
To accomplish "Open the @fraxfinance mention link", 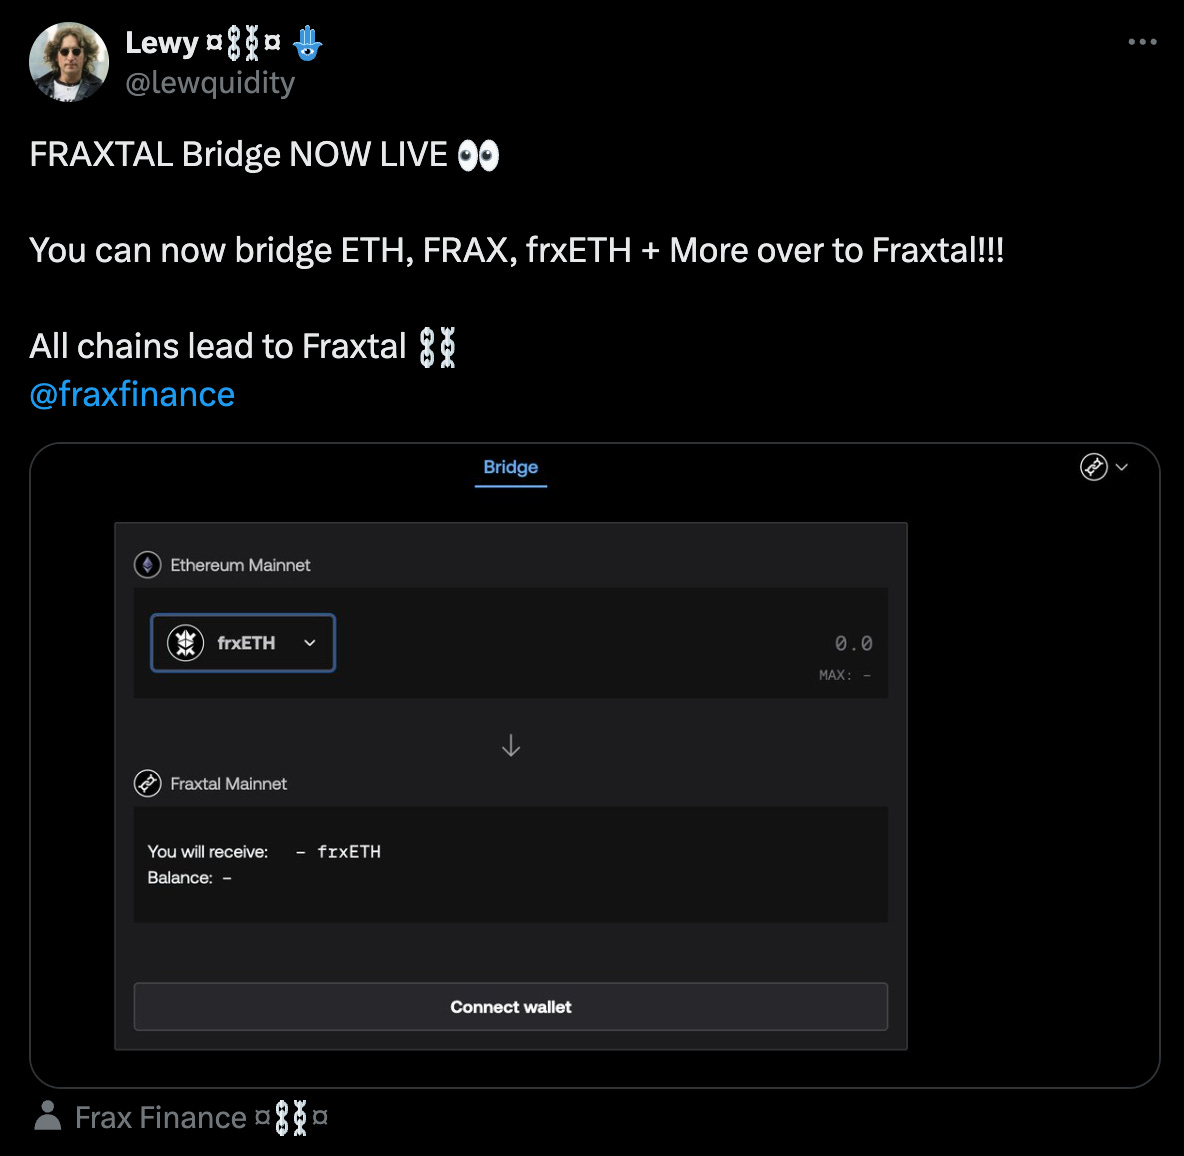I will (x=132, y=394).
